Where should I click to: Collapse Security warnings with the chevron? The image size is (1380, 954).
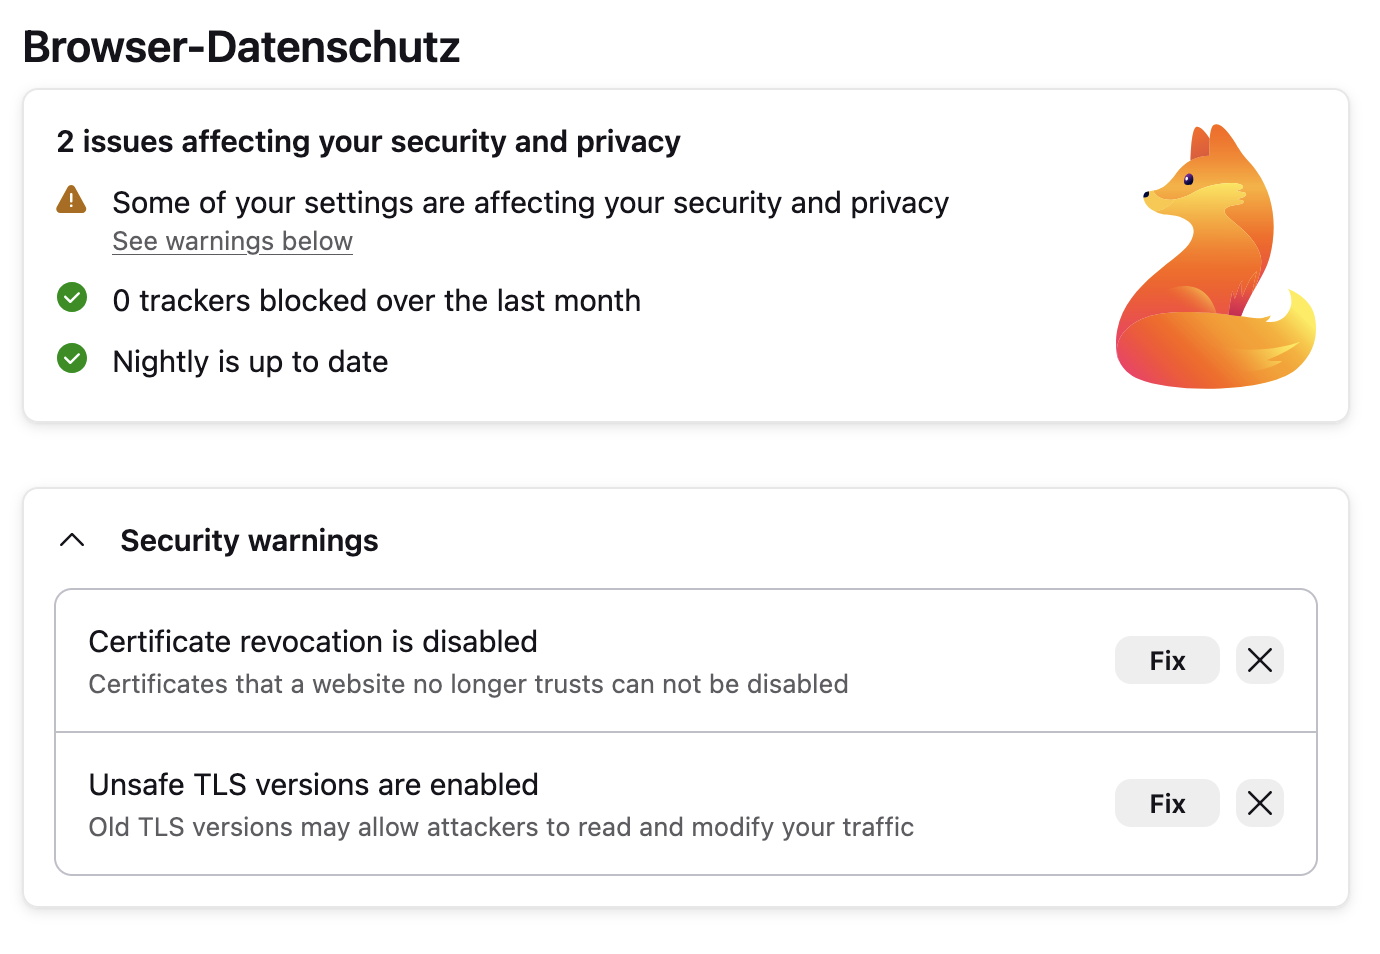click(x=72, y=540)
